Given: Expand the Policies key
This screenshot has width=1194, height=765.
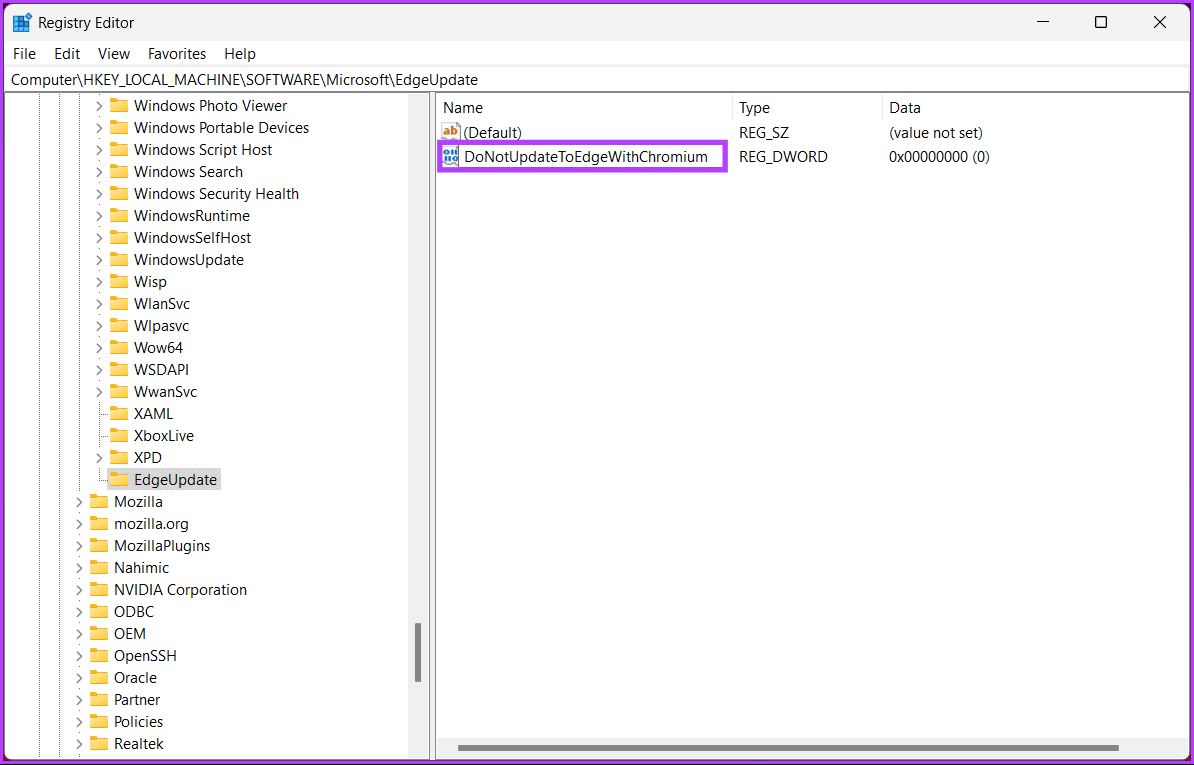Looking at the screenshot, I should [x=79, y=722].
